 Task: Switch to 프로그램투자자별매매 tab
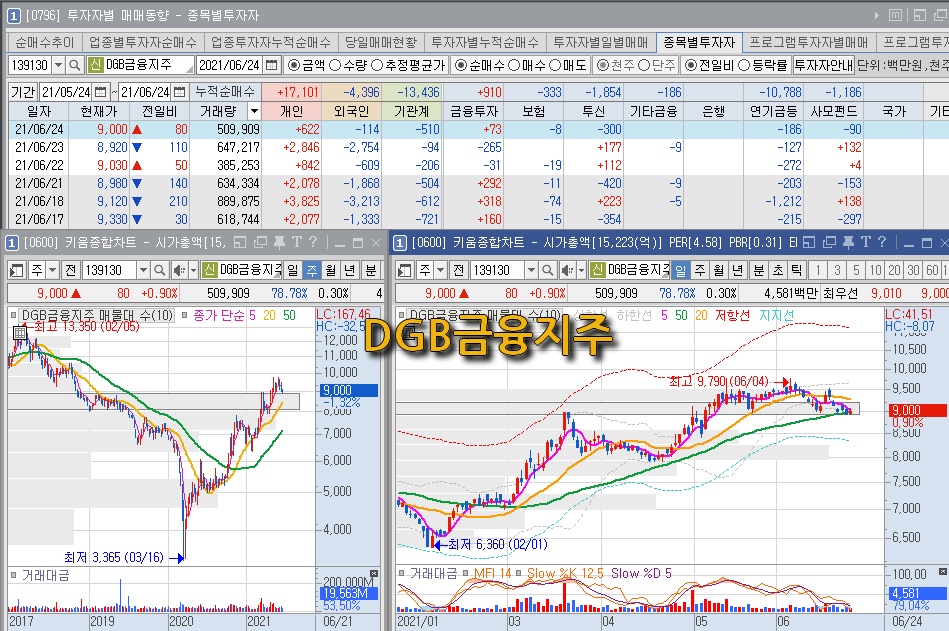[x=809, y=42]
